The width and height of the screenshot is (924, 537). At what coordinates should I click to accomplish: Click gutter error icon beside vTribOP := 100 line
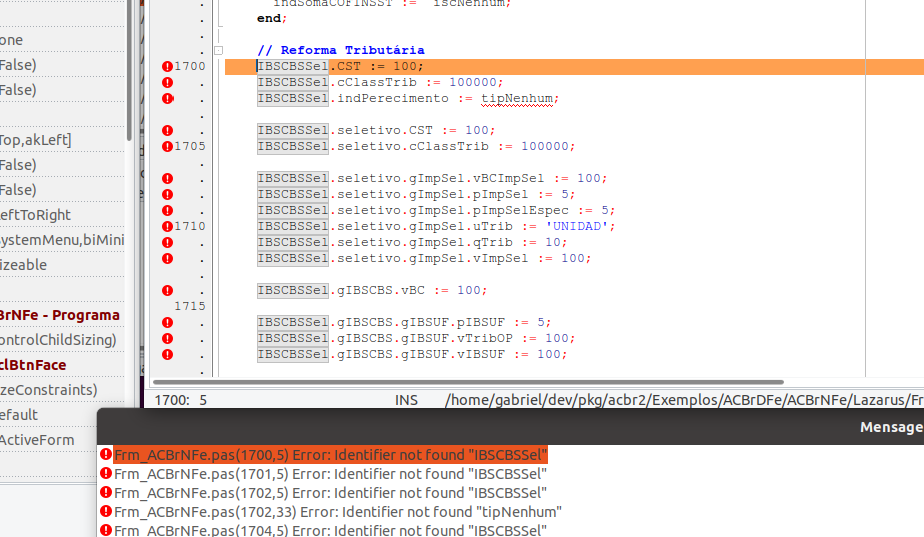(x=167, y=338)
